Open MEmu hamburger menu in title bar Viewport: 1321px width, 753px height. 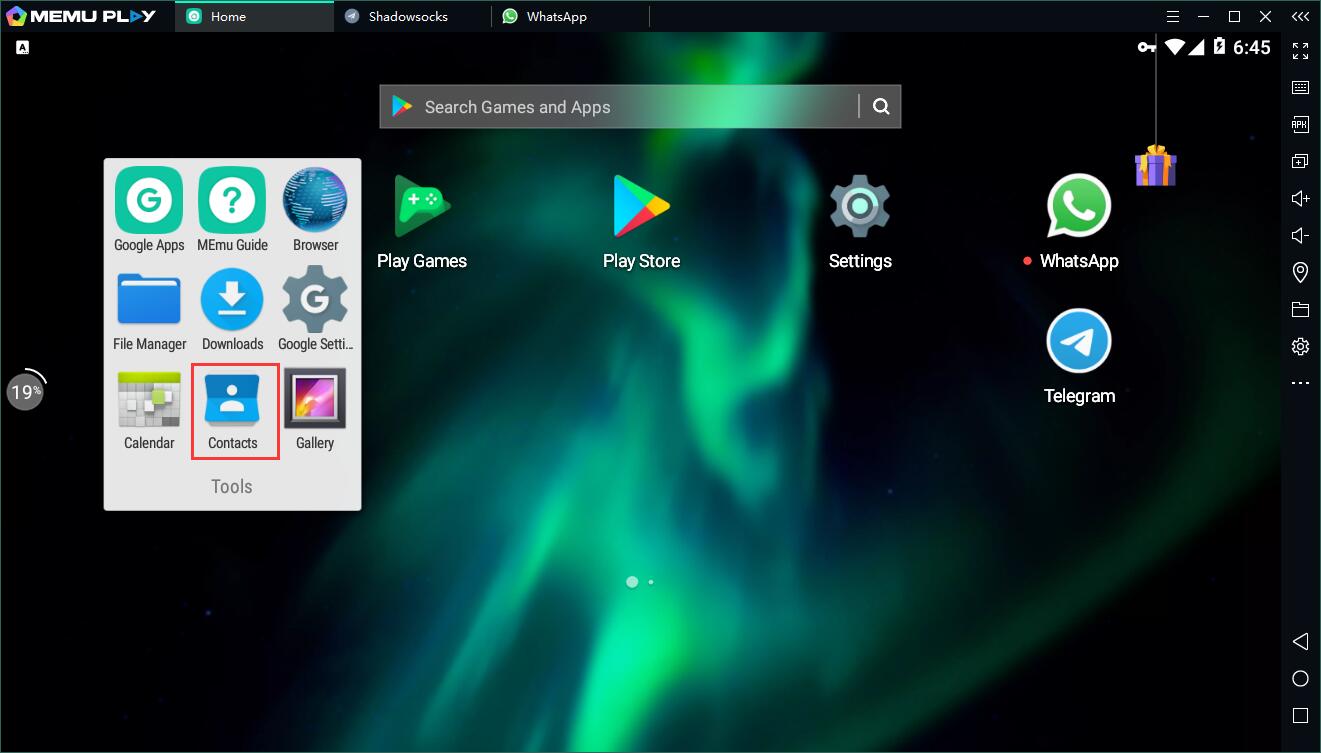(1172, 16)
